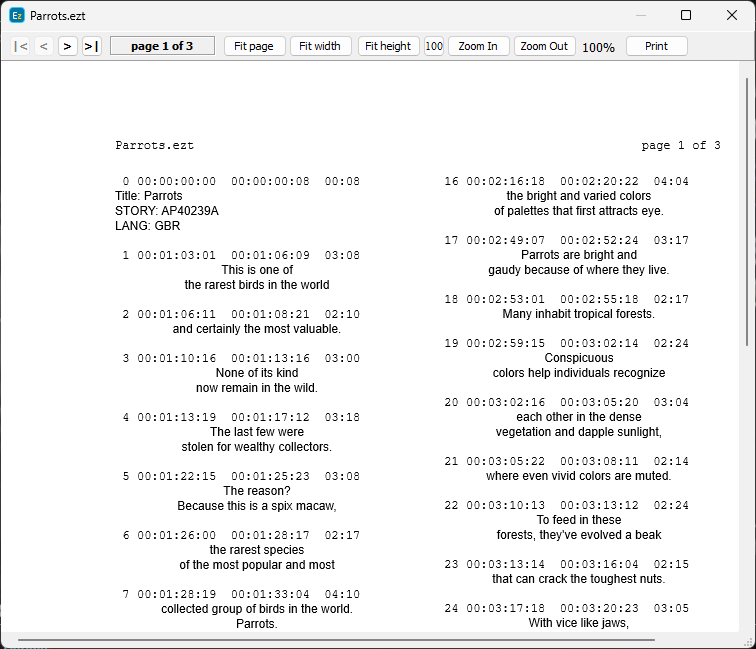Click the page 1 of 3 indicator

tap(162, 46)
